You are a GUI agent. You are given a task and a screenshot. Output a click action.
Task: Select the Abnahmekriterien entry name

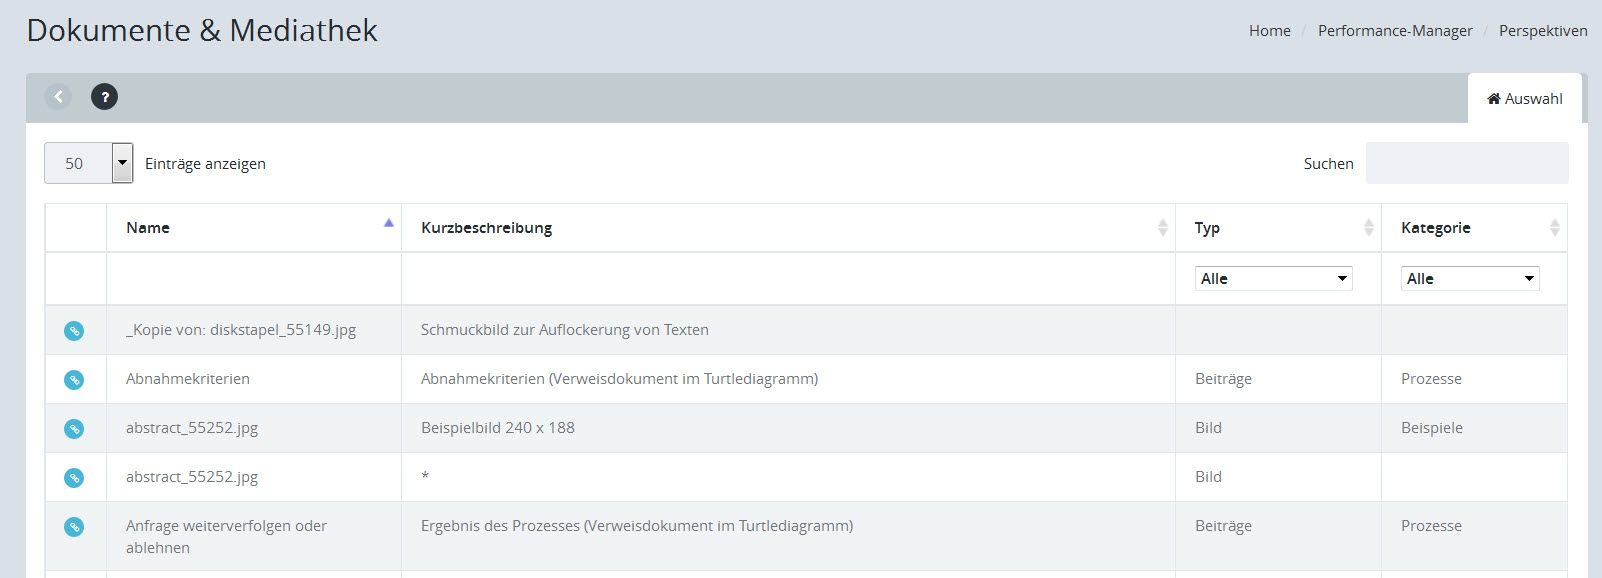(x=188, y=379)
